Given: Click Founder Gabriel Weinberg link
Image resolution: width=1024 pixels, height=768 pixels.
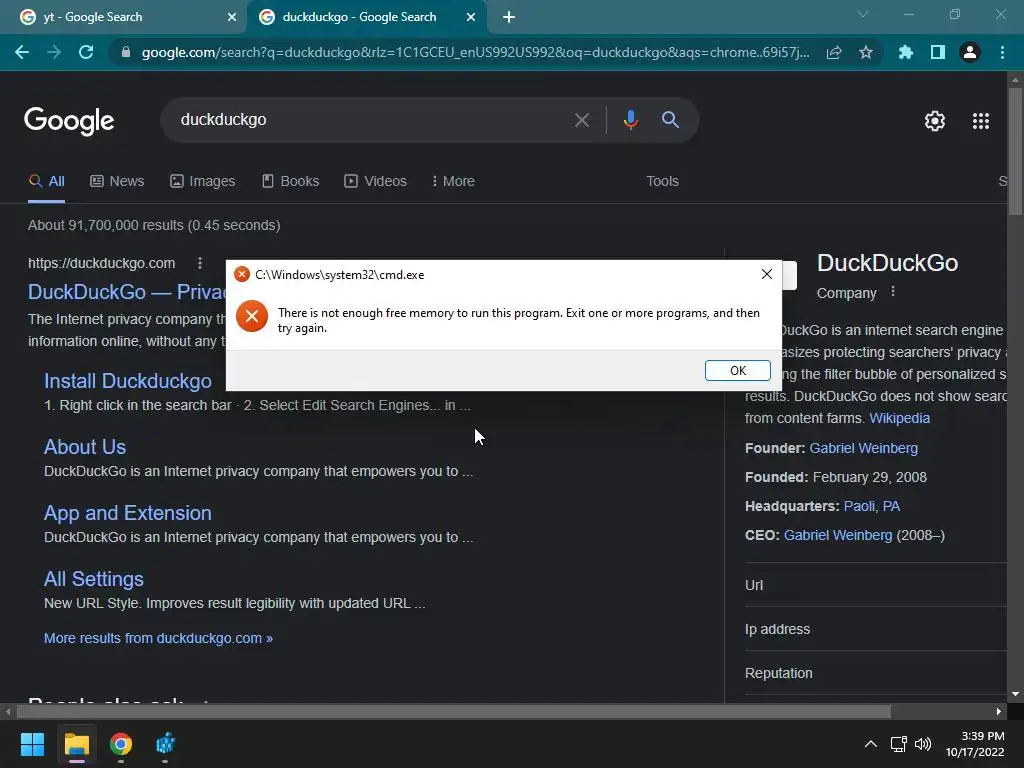Looking at the screenshot, I should pyautogui.click(x=863, y=448).
